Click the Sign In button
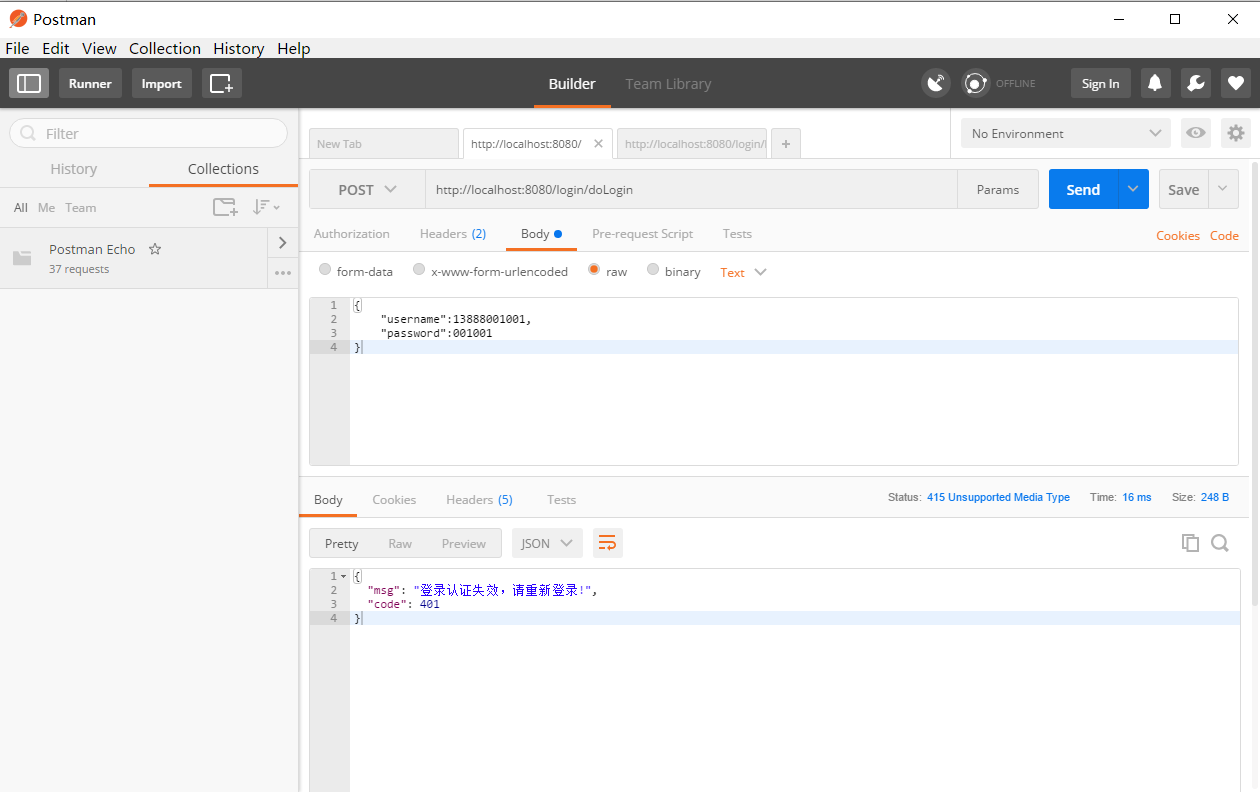This screenshot has width=1260, height=792. tap(1100, 83)
